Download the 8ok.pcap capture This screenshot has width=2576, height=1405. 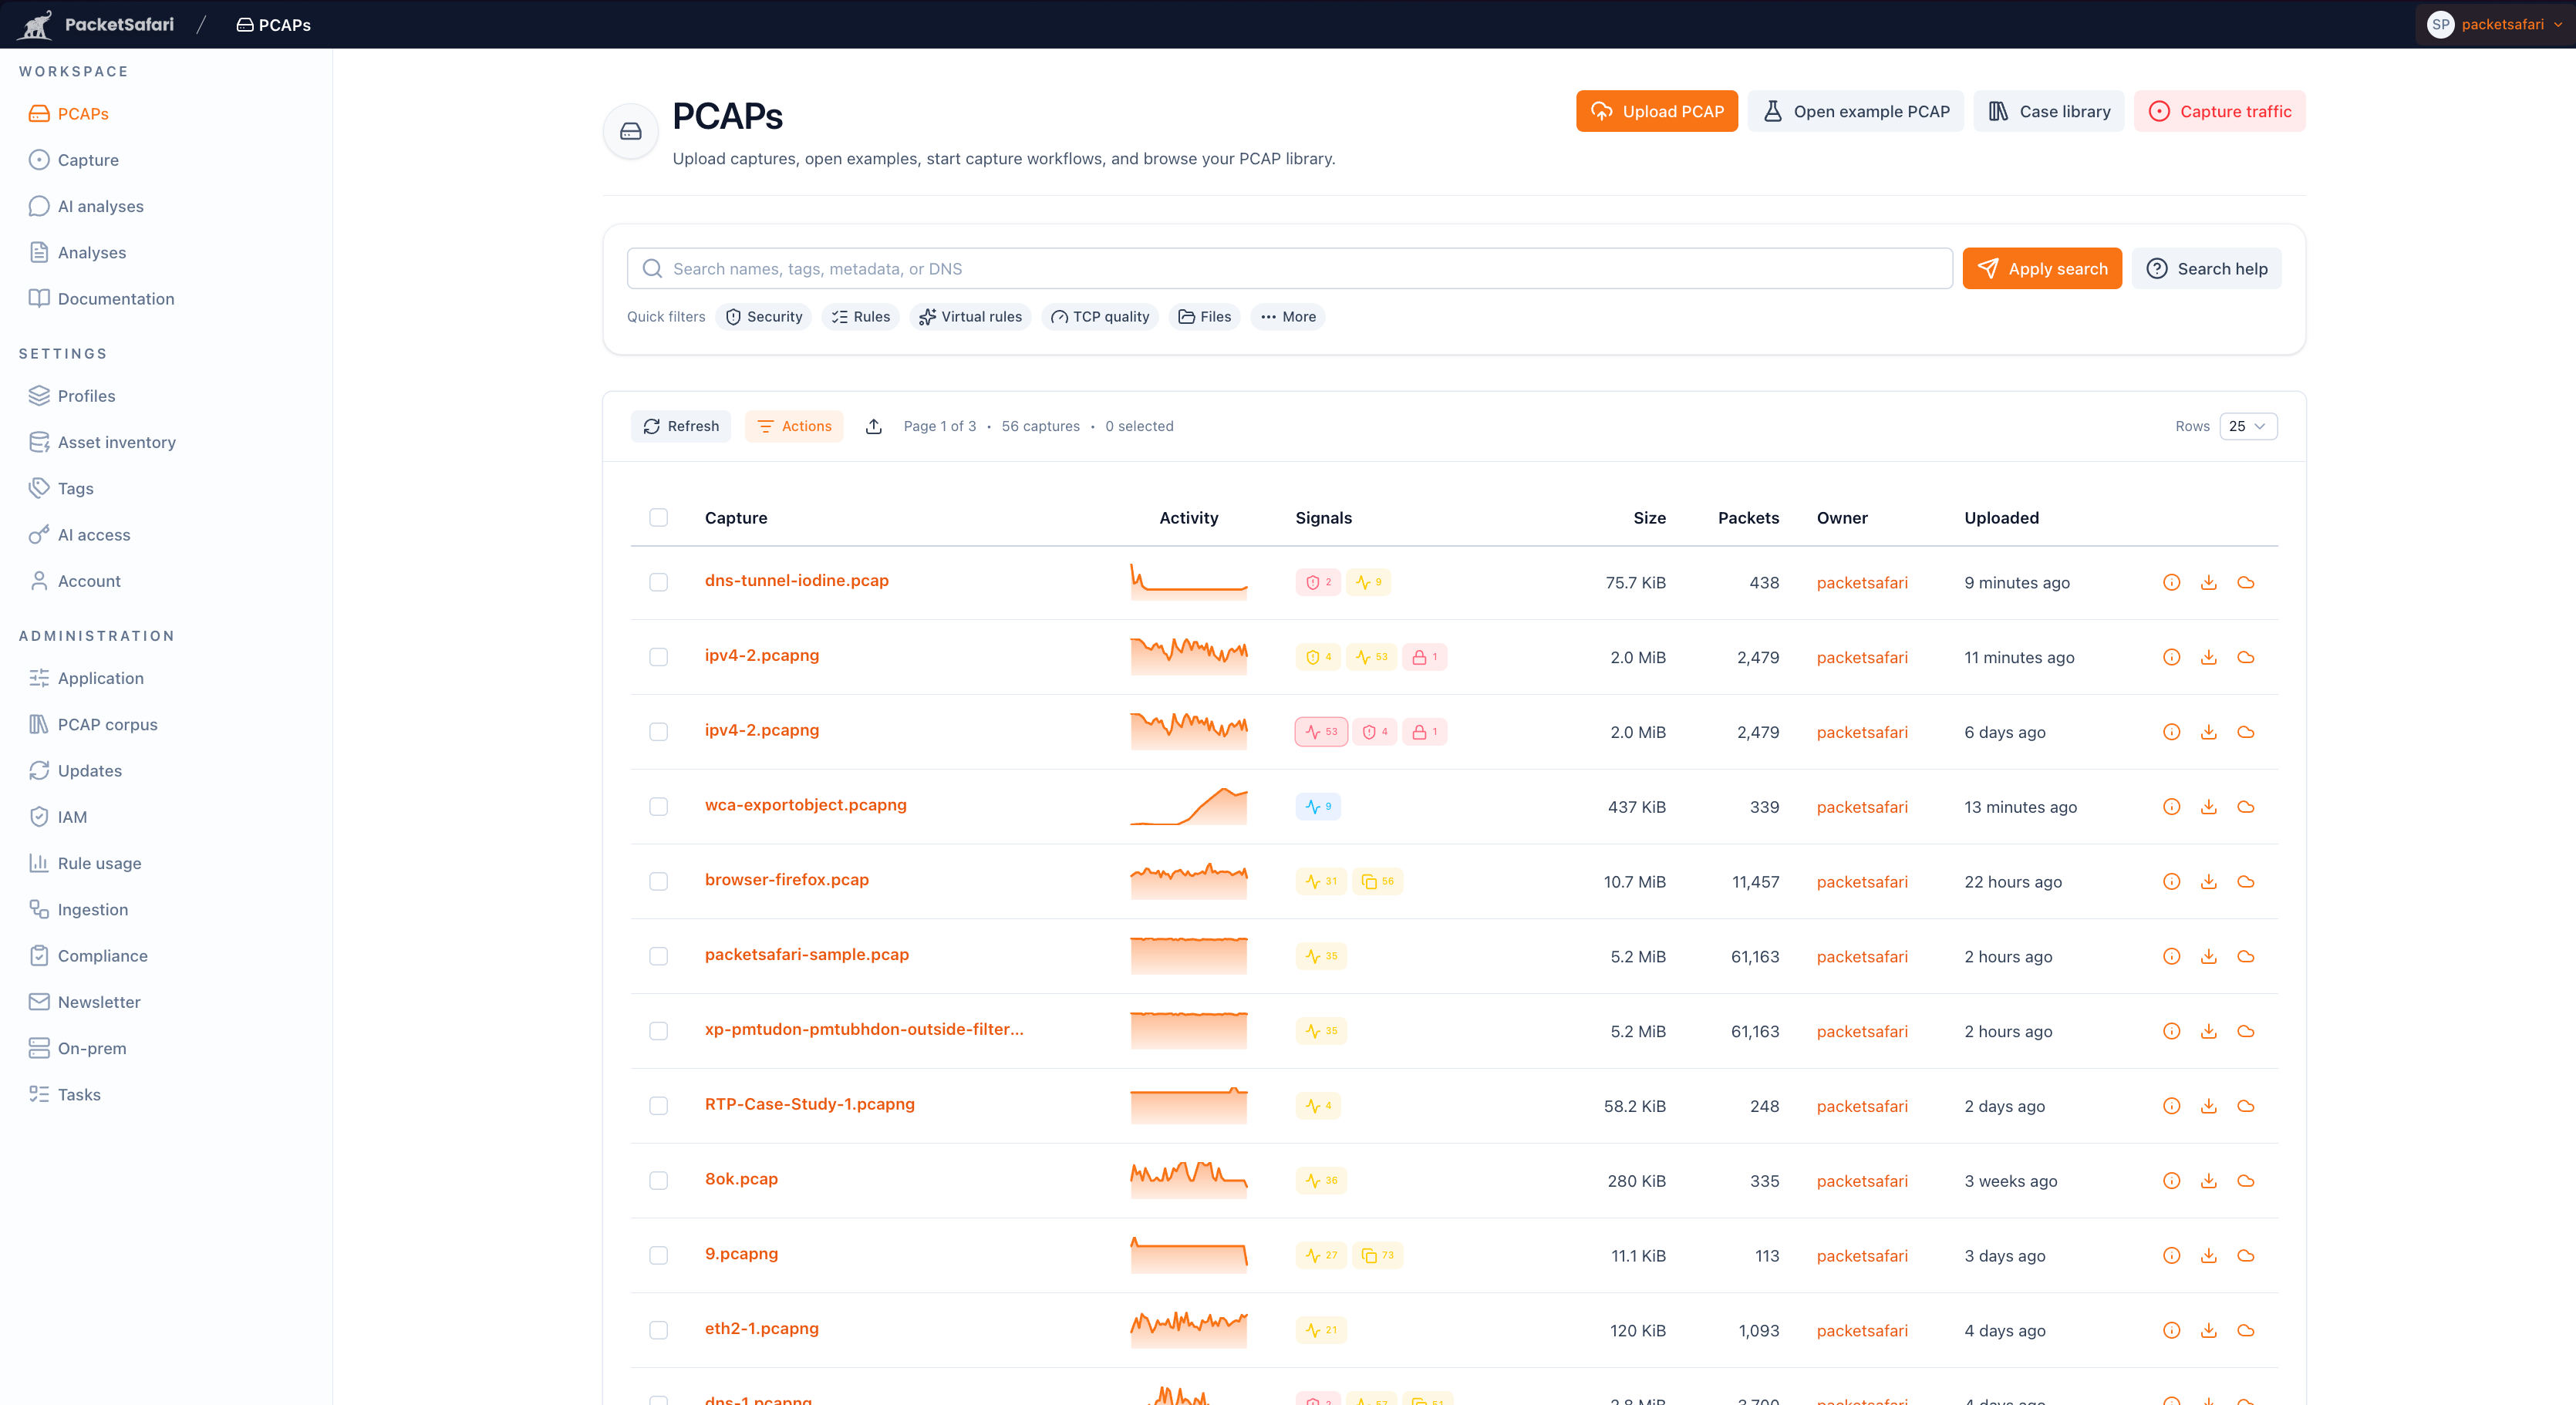pos(2209,1181)
